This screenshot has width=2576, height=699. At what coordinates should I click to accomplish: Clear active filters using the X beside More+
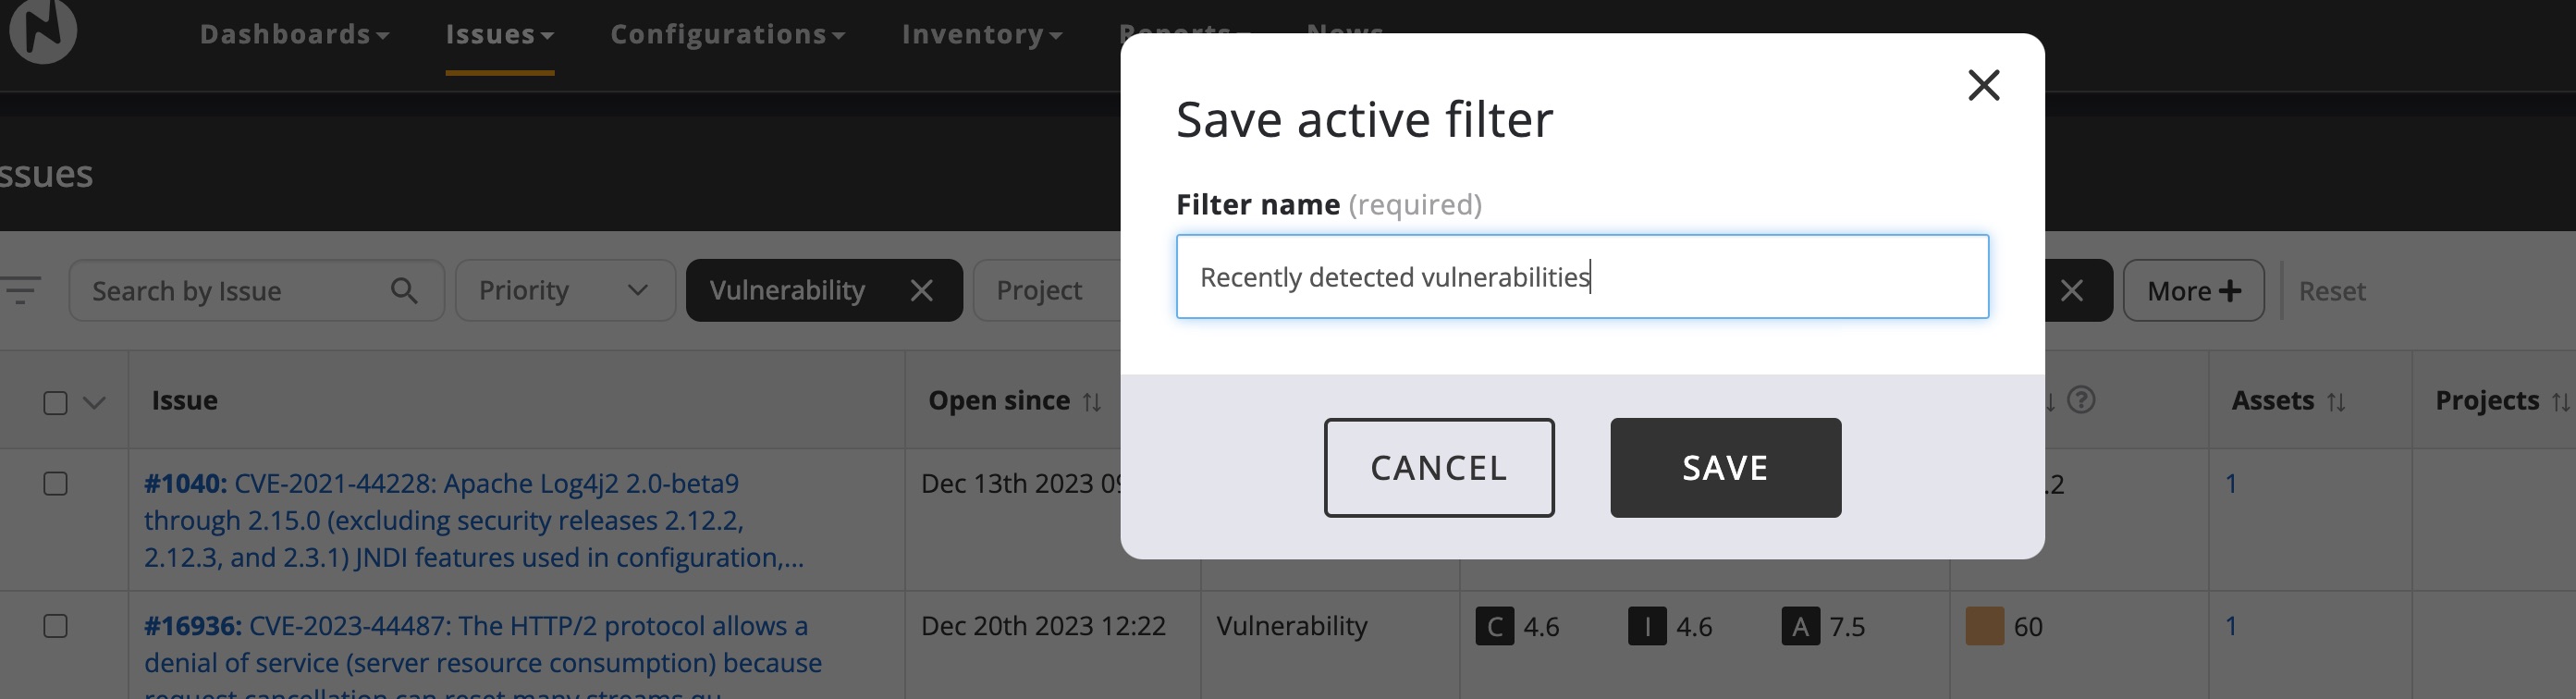(2071, 290)
